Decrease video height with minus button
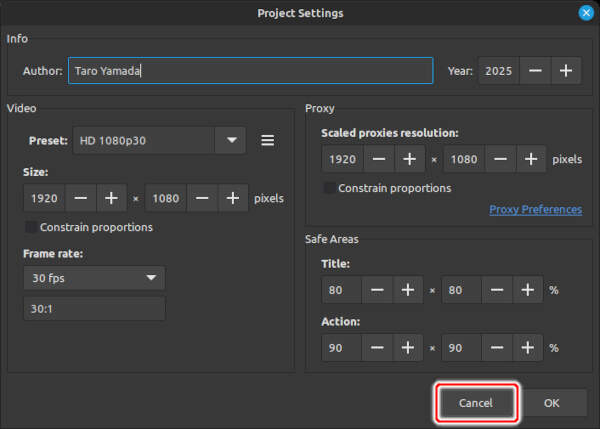Viewport: 600px width, 429px height. (x=203, y=198)
